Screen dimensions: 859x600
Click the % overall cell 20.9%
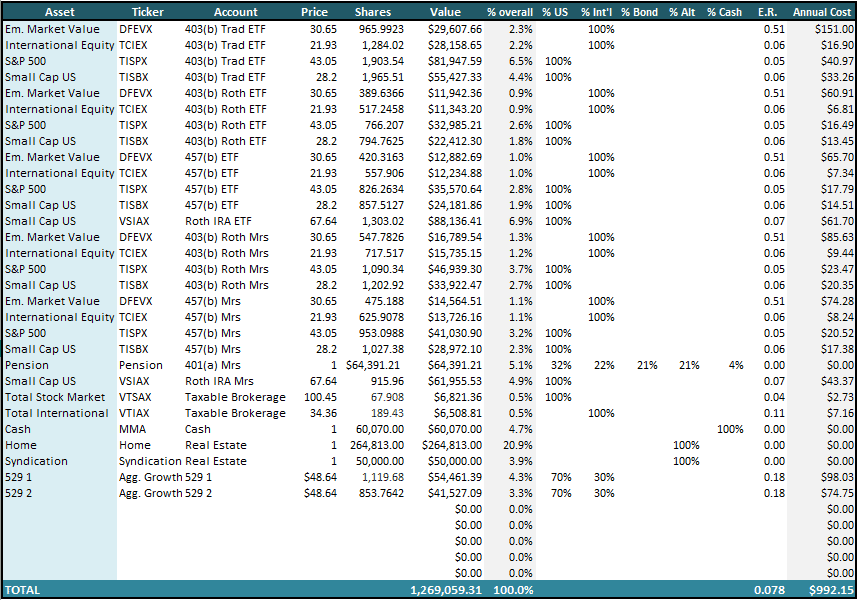point(518,445)
